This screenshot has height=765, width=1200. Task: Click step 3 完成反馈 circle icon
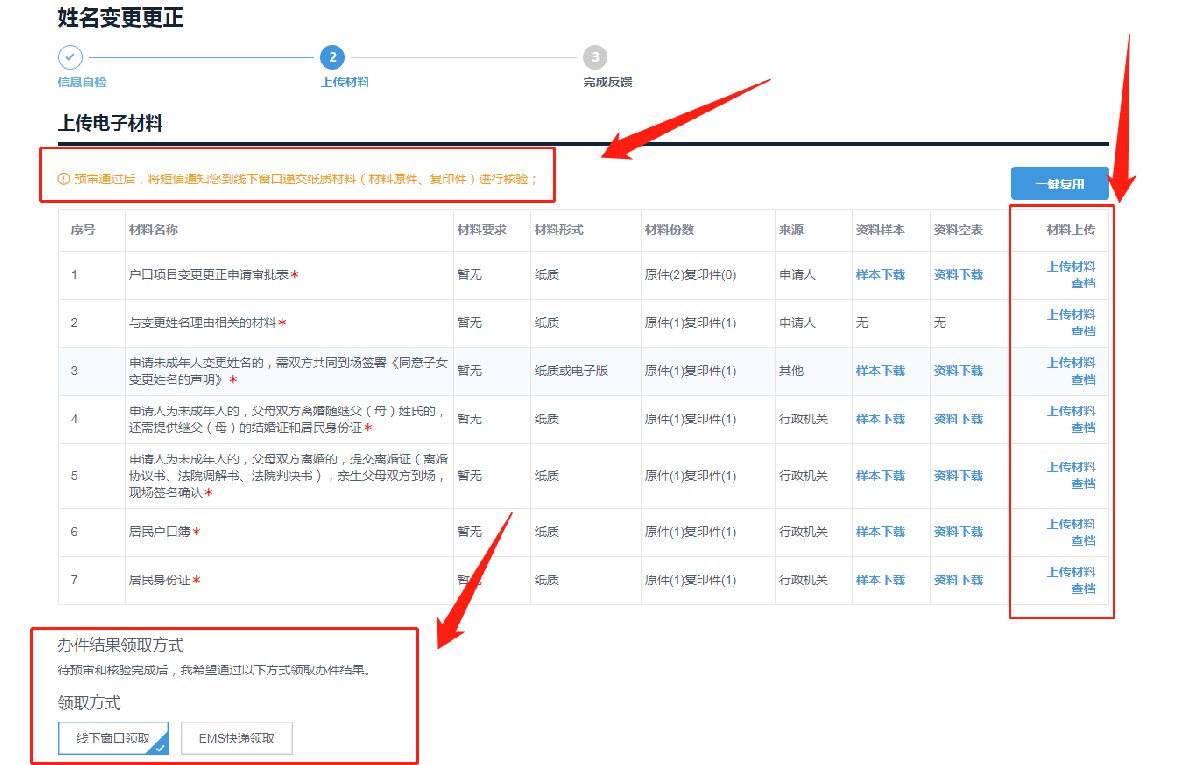pyautogui.click(x=595, y=57)
